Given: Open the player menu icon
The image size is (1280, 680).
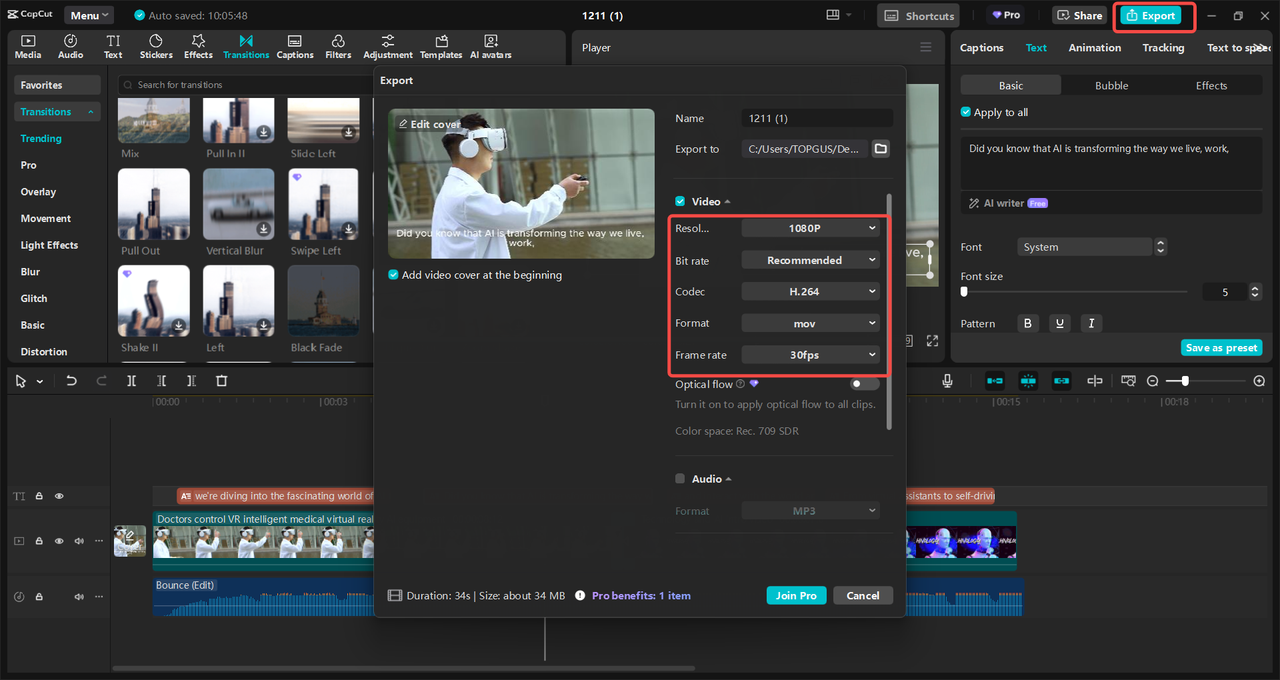Looking at the screenshot, I should pyautogui.click(x=926, y=47).
